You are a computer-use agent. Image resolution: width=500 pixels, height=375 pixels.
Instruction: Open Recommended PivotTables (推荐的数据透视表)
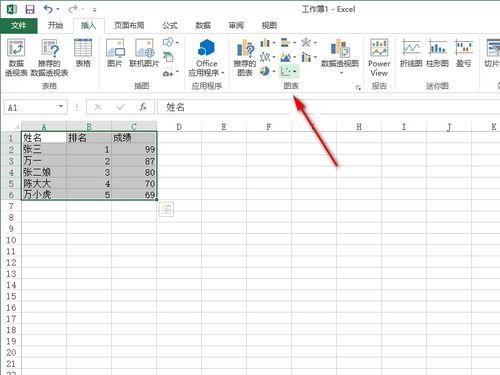click(49, 57)
